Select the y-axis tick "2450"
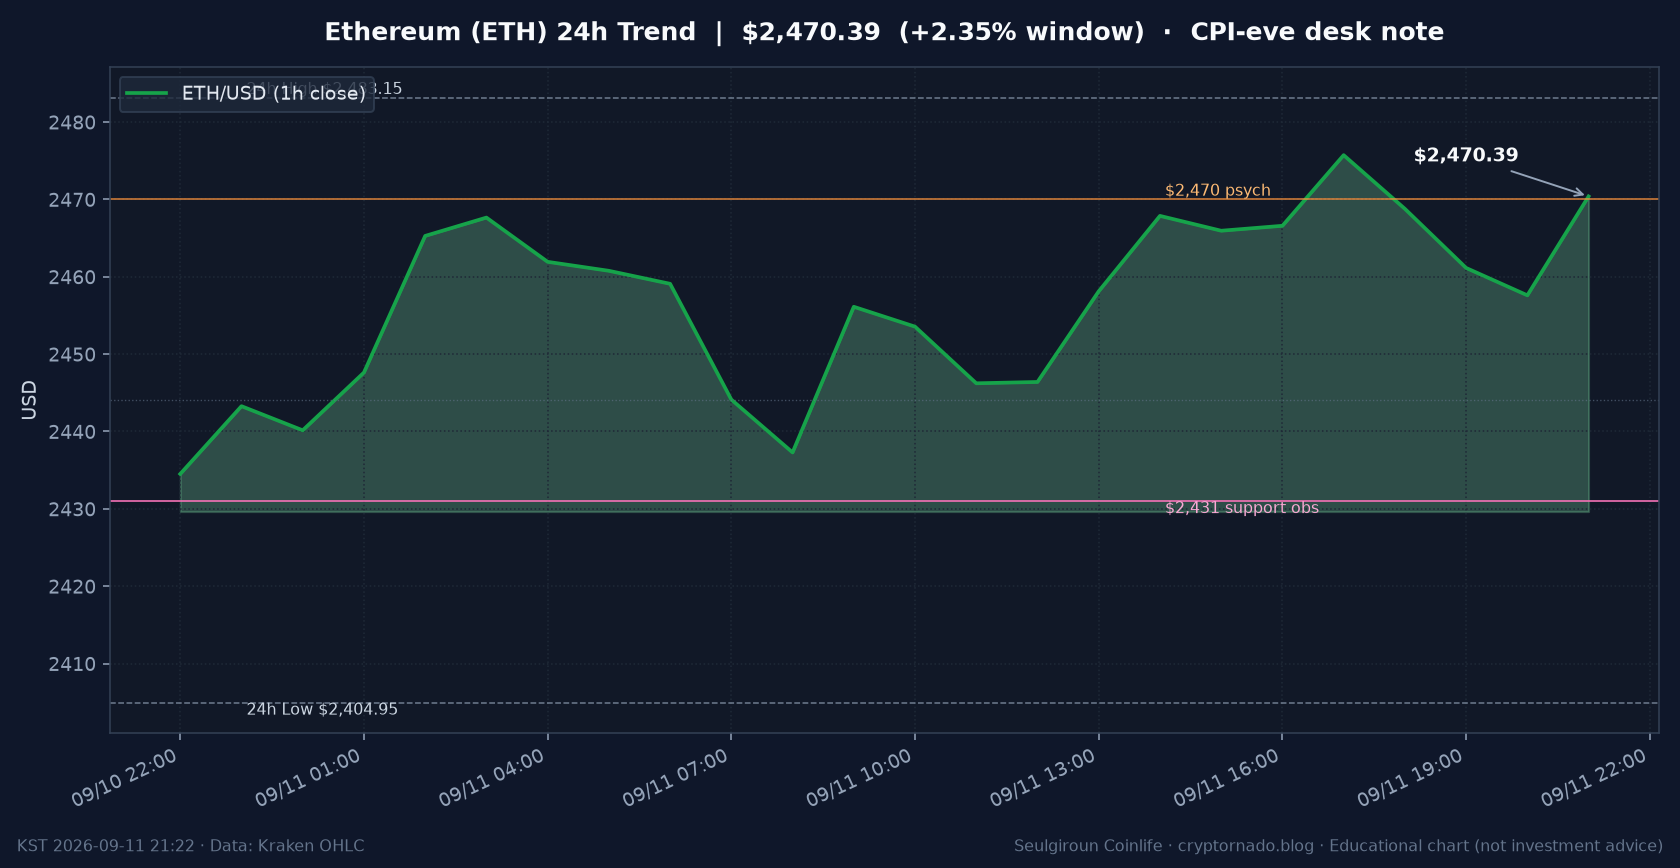This screenshot has width=1680, height=868. (x=72, y=355)
